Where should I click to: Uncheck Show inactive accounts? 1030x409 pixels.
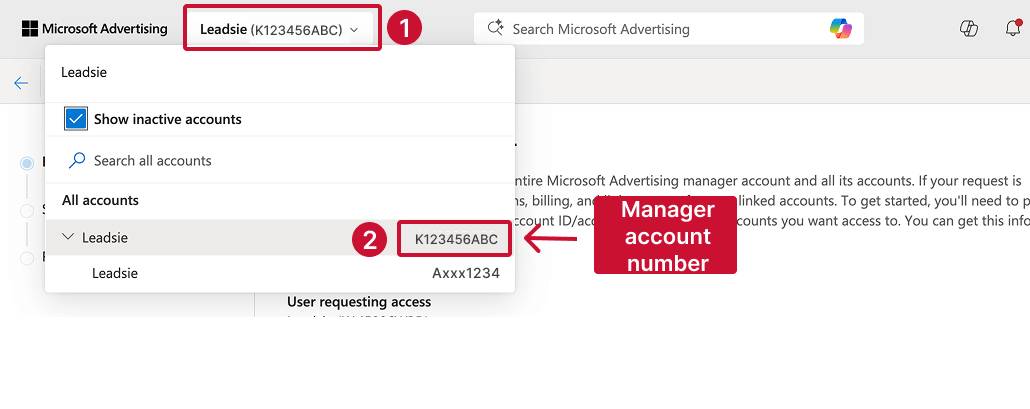coord(76,119)
